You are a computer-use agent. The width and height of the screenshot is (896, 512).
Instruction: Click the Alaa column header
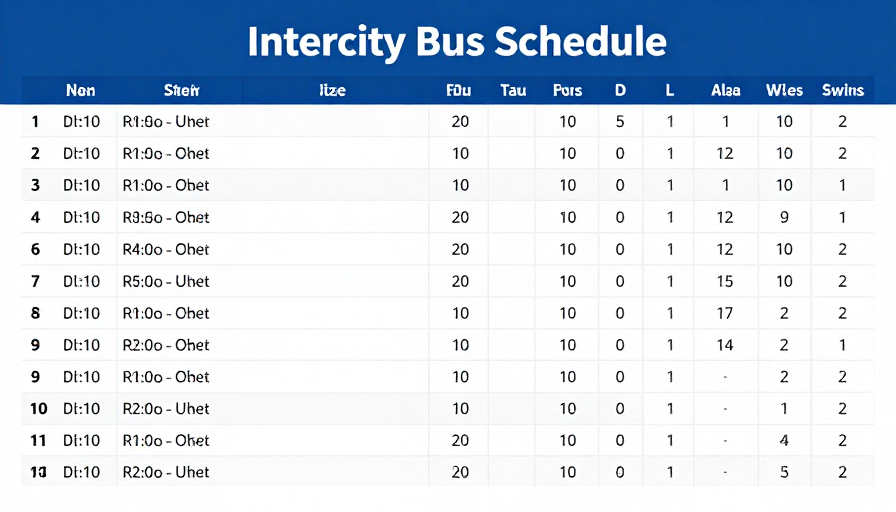coord(726,90)
